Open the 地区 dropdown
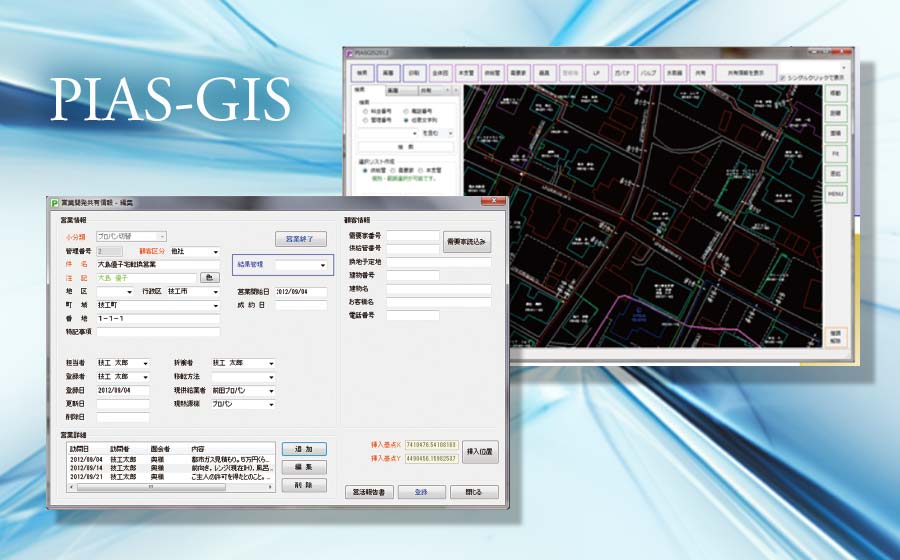The height and width of the screenshot is (560, 900). click(x=115, y=292)
